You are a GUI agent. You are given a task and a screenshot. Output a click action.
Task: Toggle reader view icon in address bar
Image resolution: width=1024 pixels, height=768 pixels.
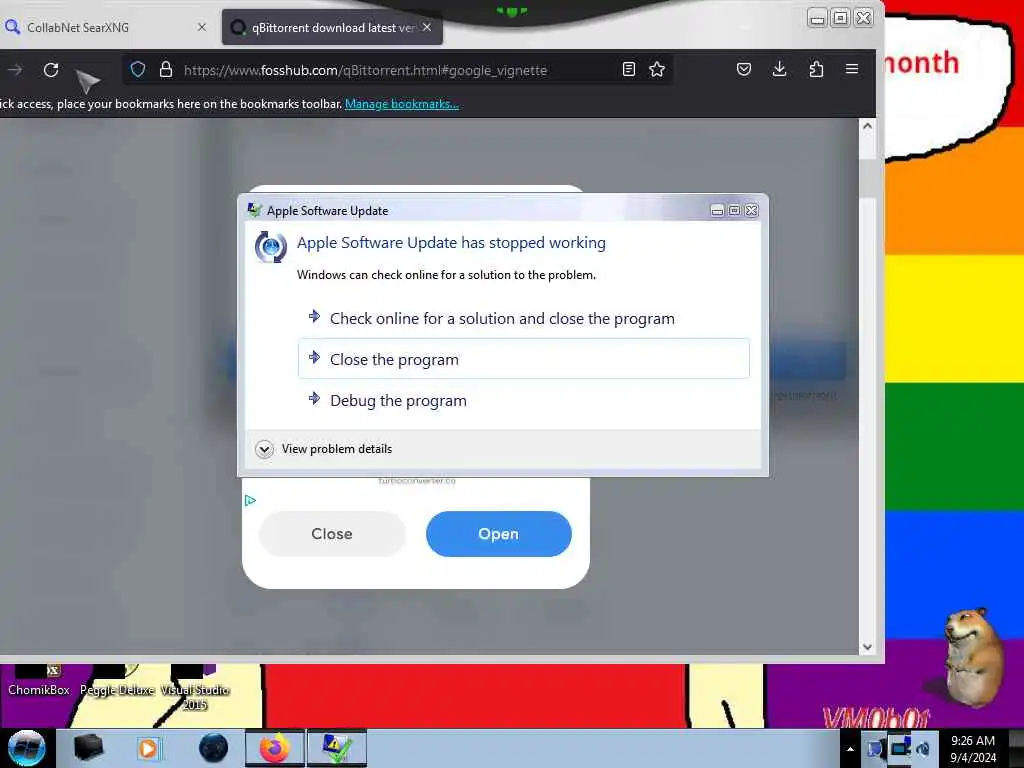[629, 69]
